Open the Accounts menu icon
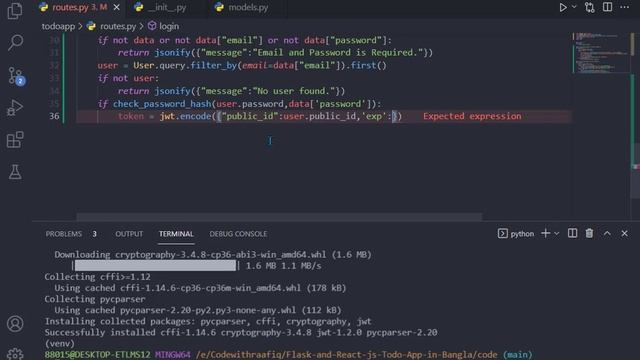 tap(15, 324)
